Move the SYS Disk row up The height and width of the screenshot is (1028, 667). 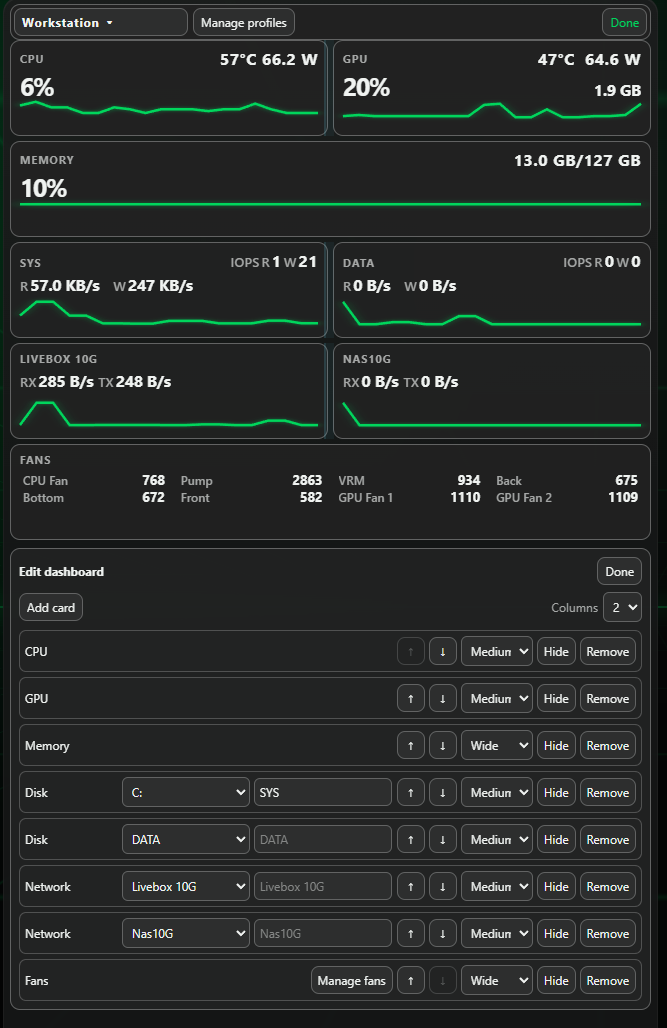[x=411, y=793]
